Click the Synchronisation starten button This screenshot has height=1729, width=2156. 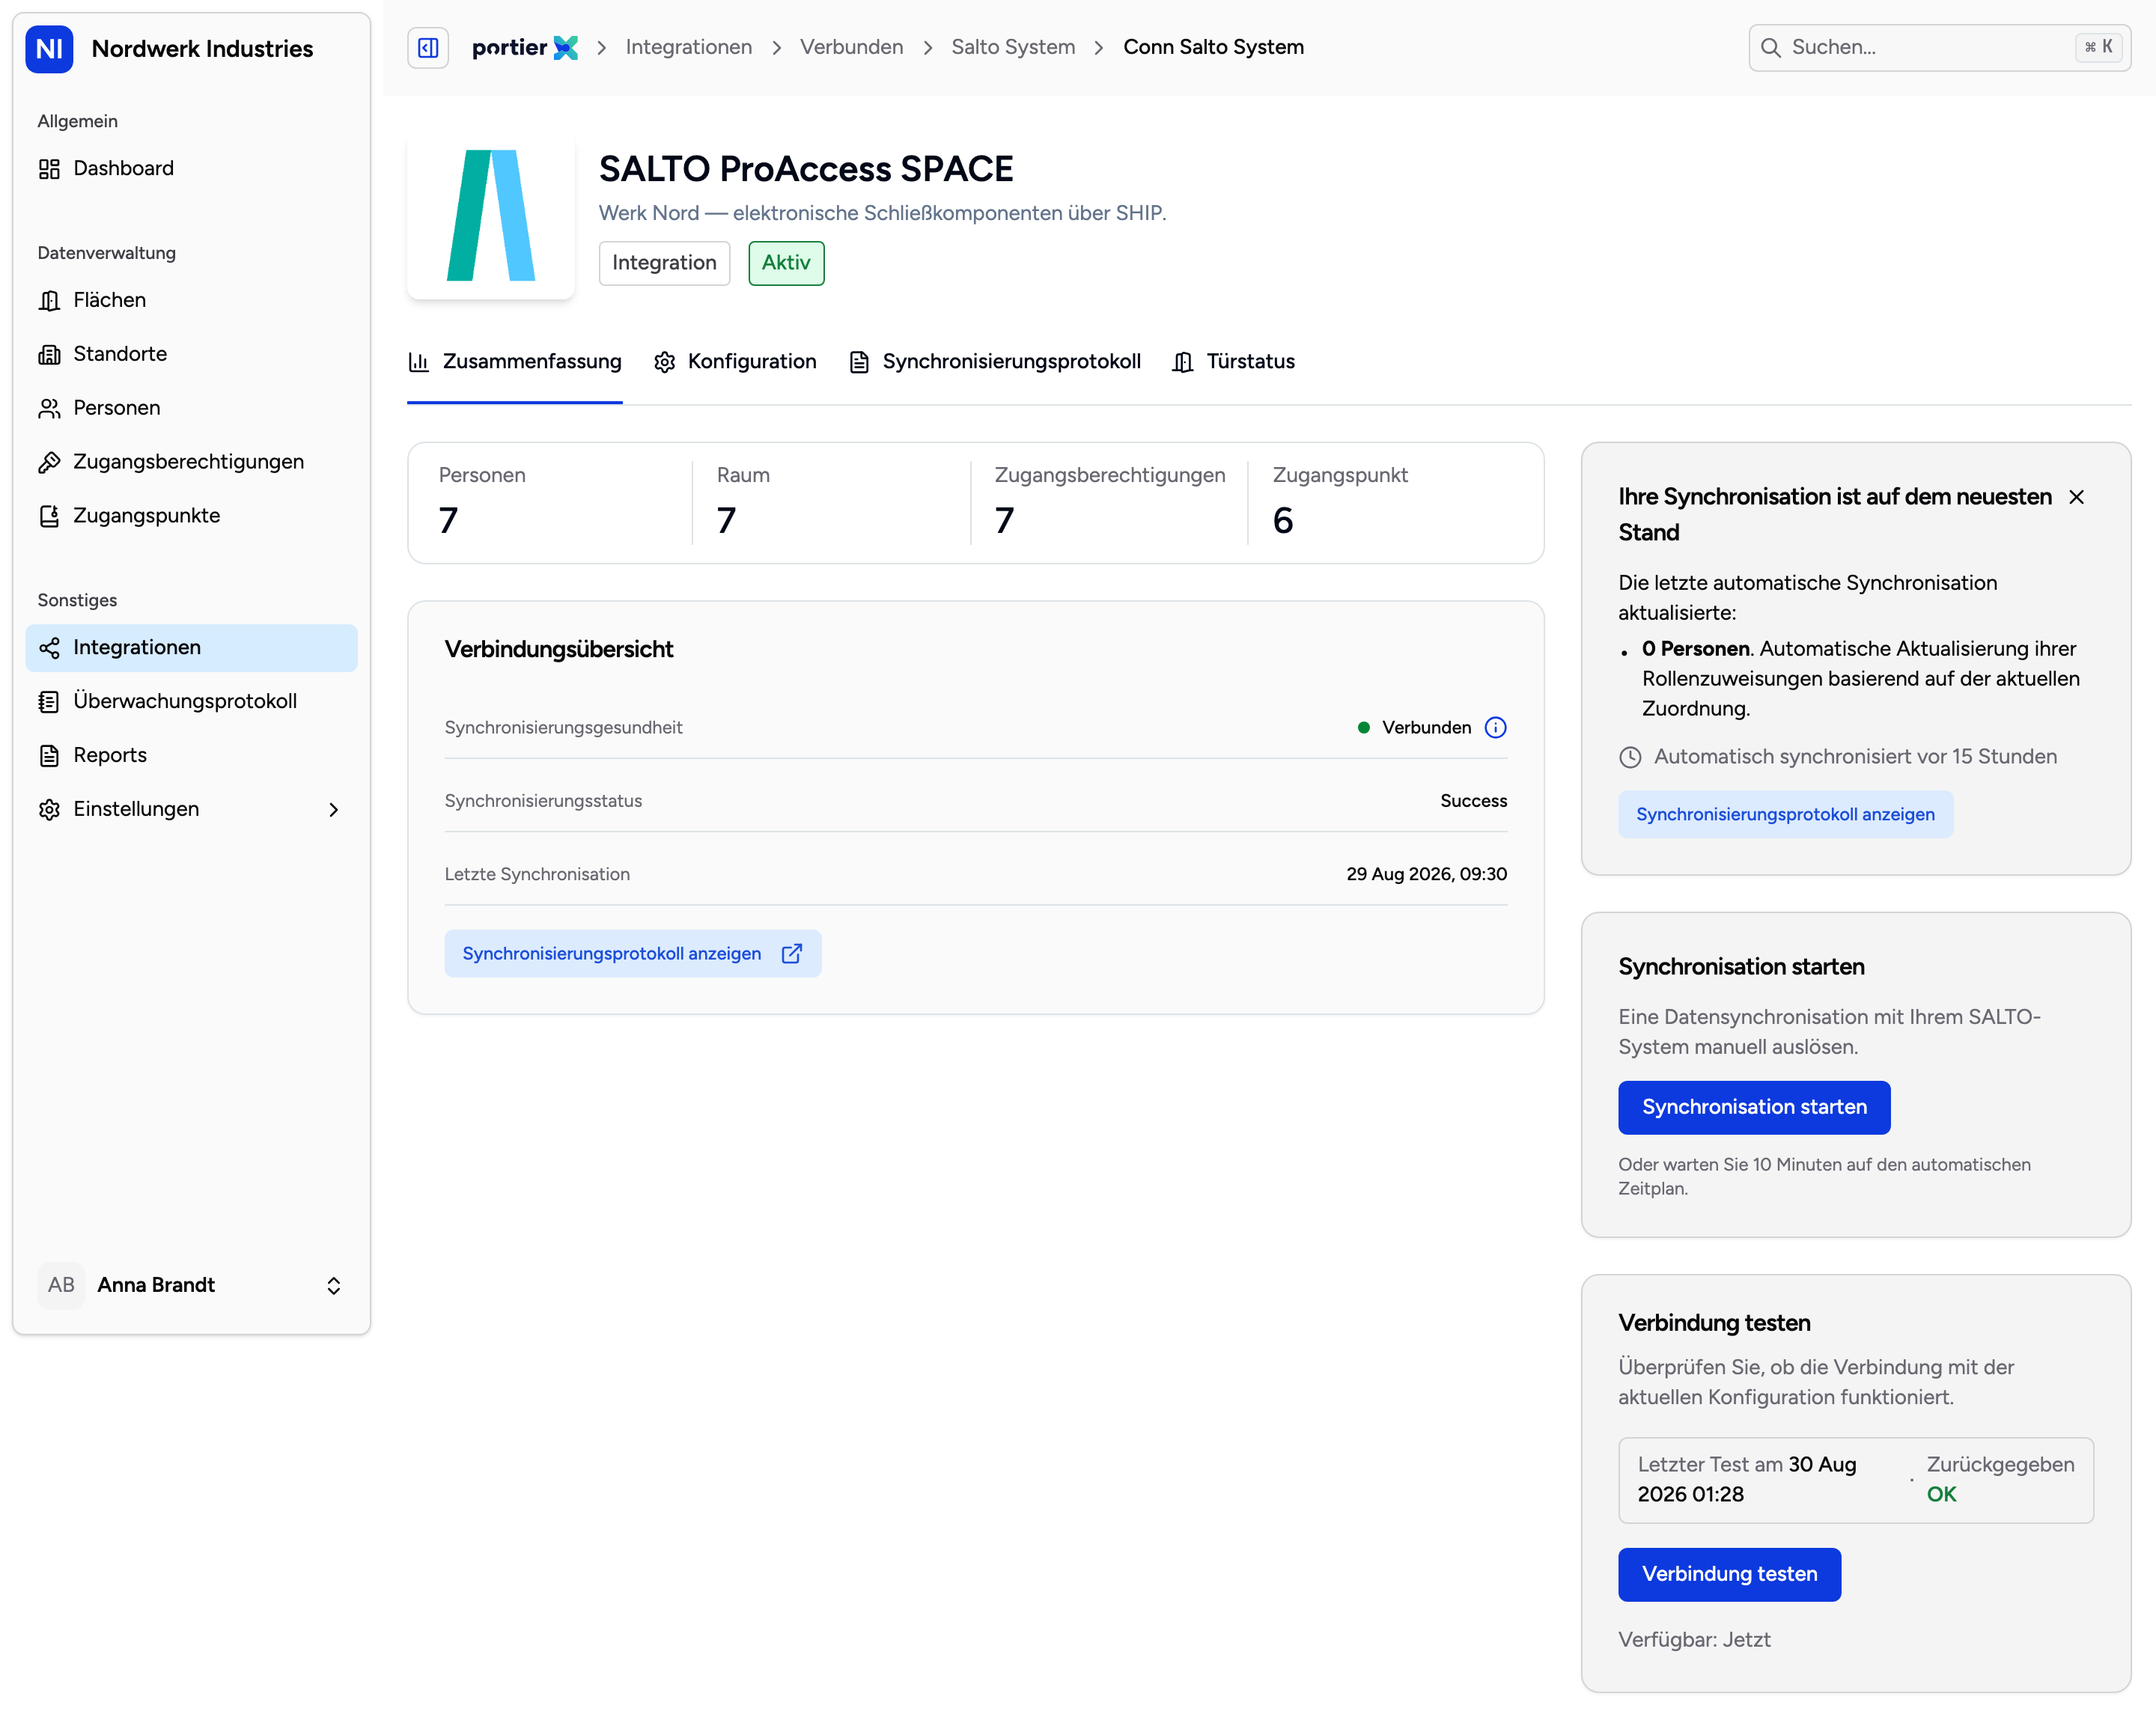1755,1108
